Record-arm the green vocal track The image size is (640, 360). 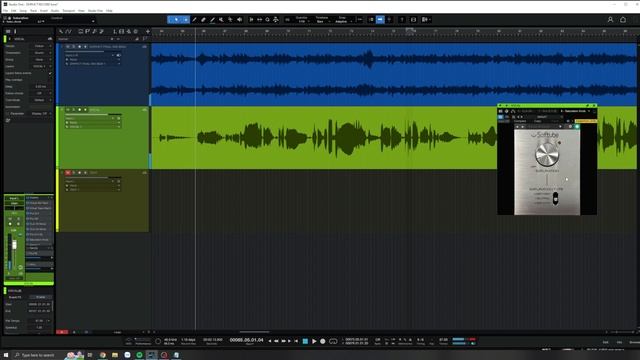tap(79, 110)
